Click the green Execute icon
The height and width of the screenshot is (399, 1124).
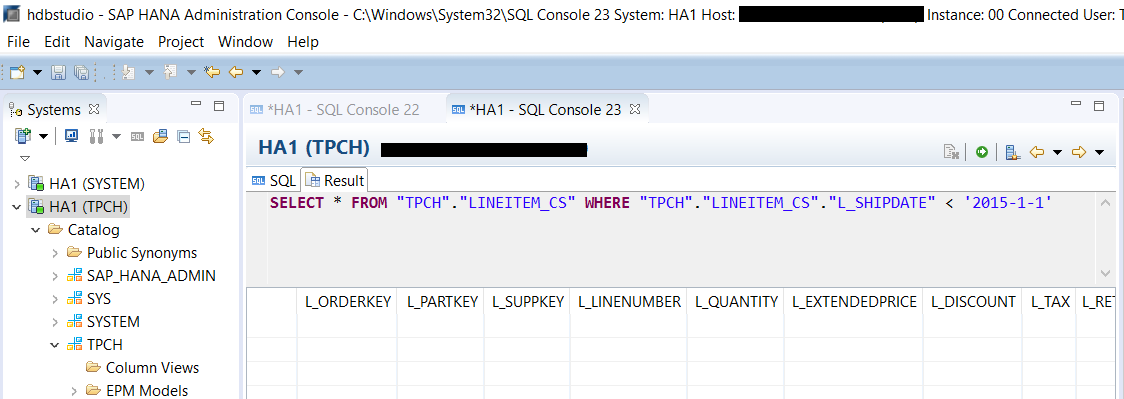[982, 152]
